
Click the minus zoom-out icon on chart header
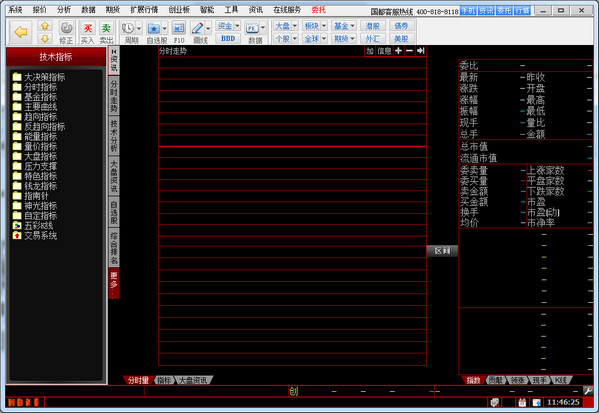(x=409, y=51)
